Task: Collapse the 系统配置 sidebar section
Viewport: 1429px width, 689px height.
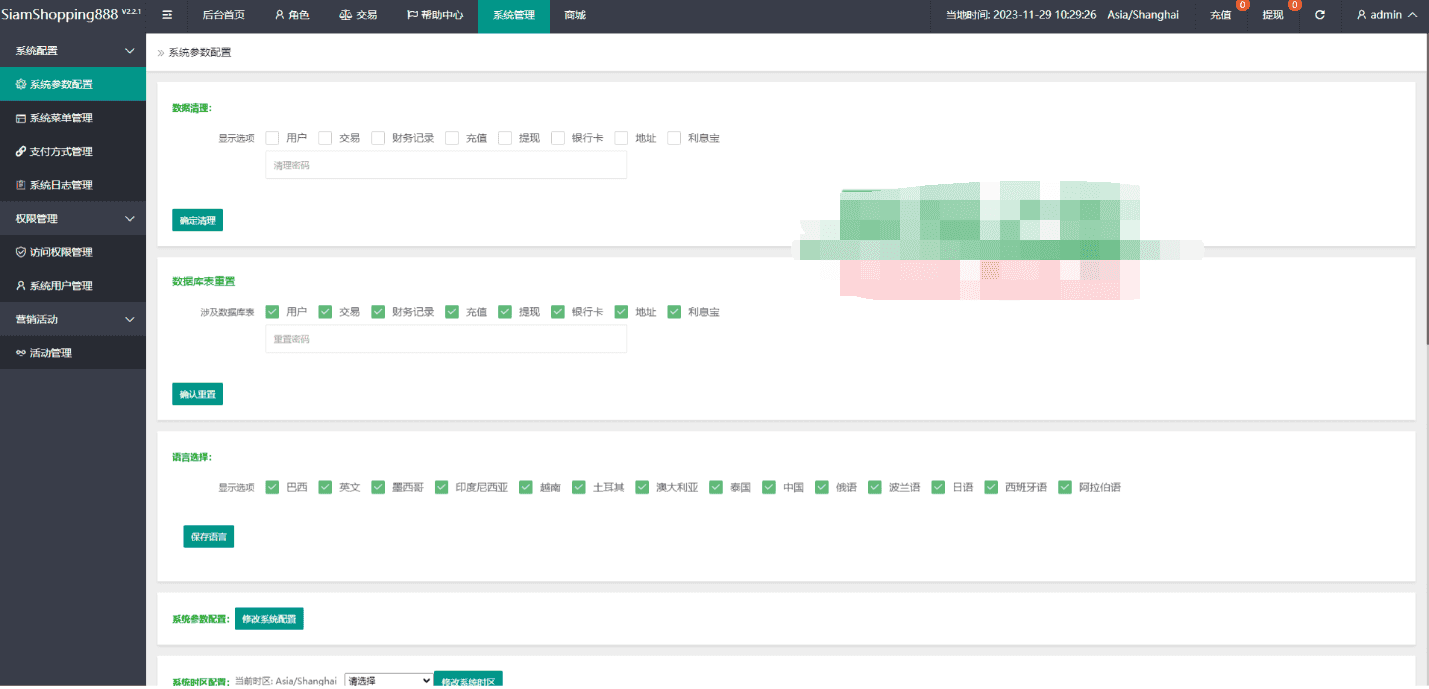Action: 129,51
